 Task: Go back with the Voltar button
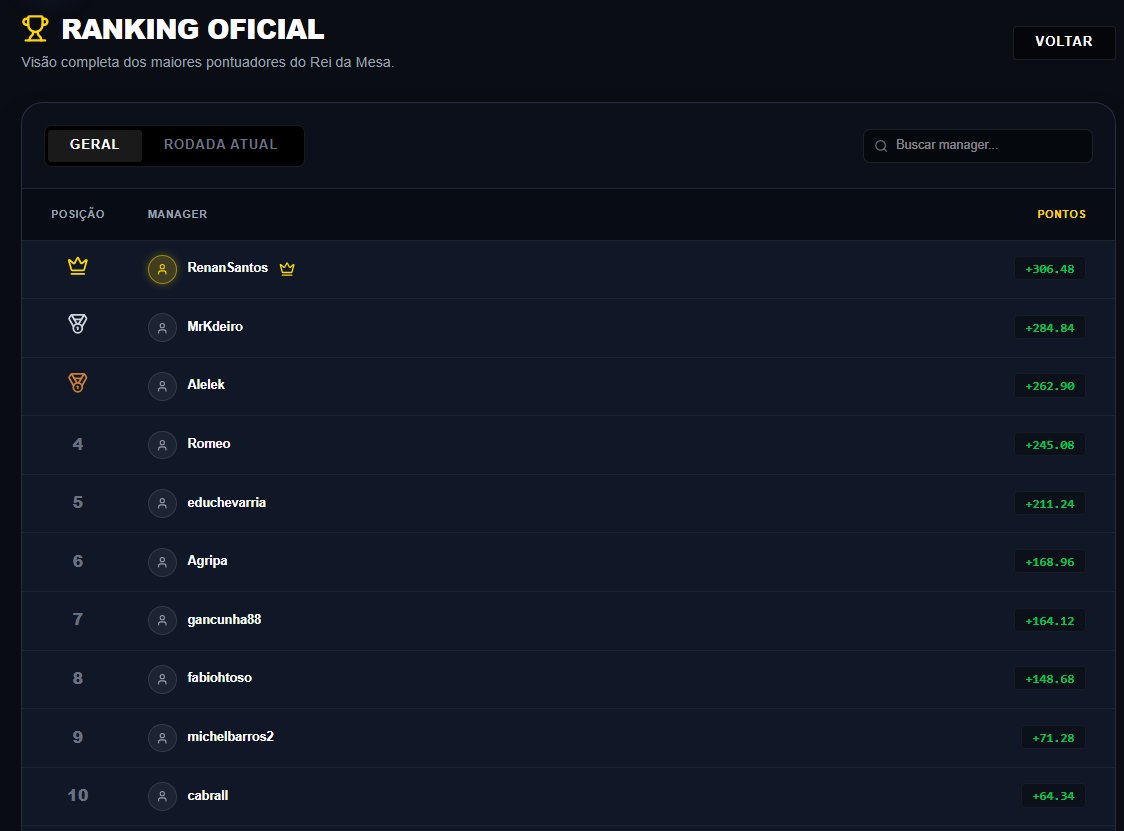(1064, 42)
